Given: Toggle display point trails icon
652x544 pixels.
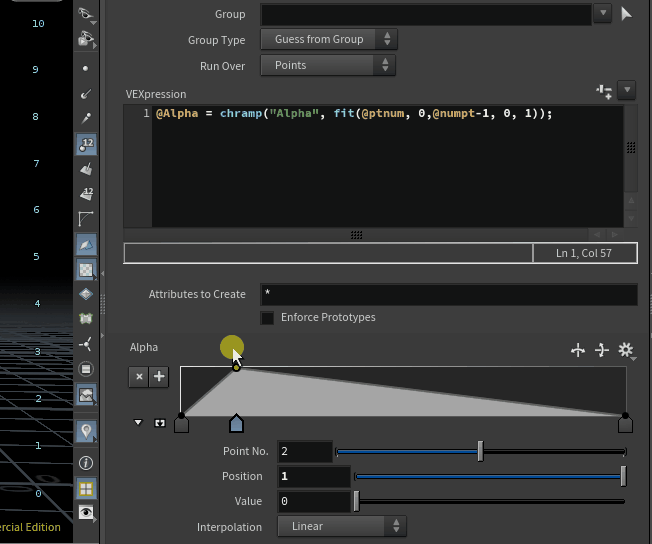Looking at the screenshot, I should click(86, 119).
